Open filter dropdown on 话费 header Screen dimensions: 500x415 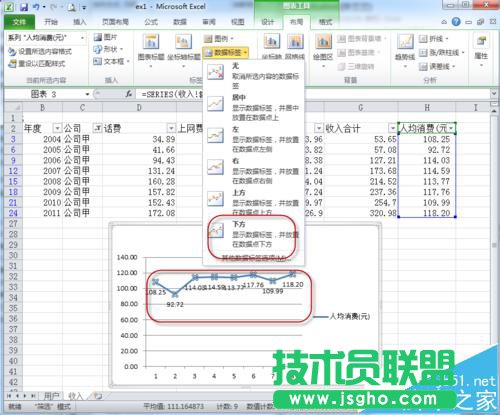click(x=171, y=128)
